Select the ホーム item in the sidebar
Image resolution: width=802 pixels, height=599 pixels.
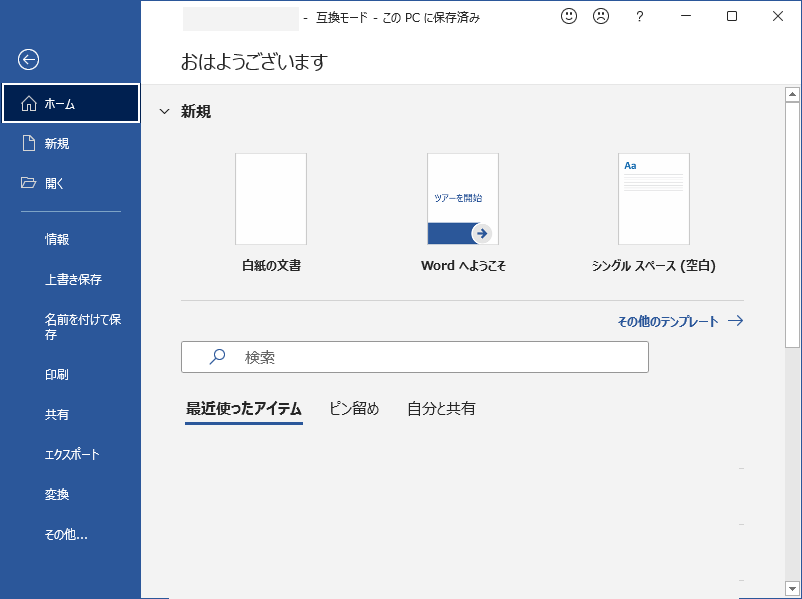[71, 103]
